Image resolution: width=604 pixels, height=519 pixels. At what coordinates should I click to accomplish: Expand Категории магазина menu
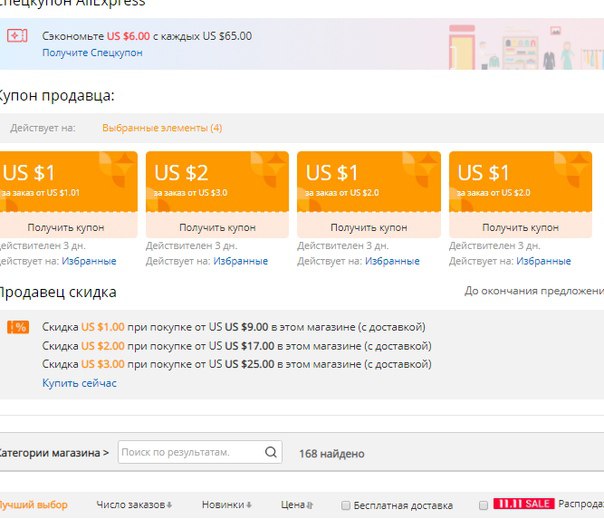click(53, 453)
